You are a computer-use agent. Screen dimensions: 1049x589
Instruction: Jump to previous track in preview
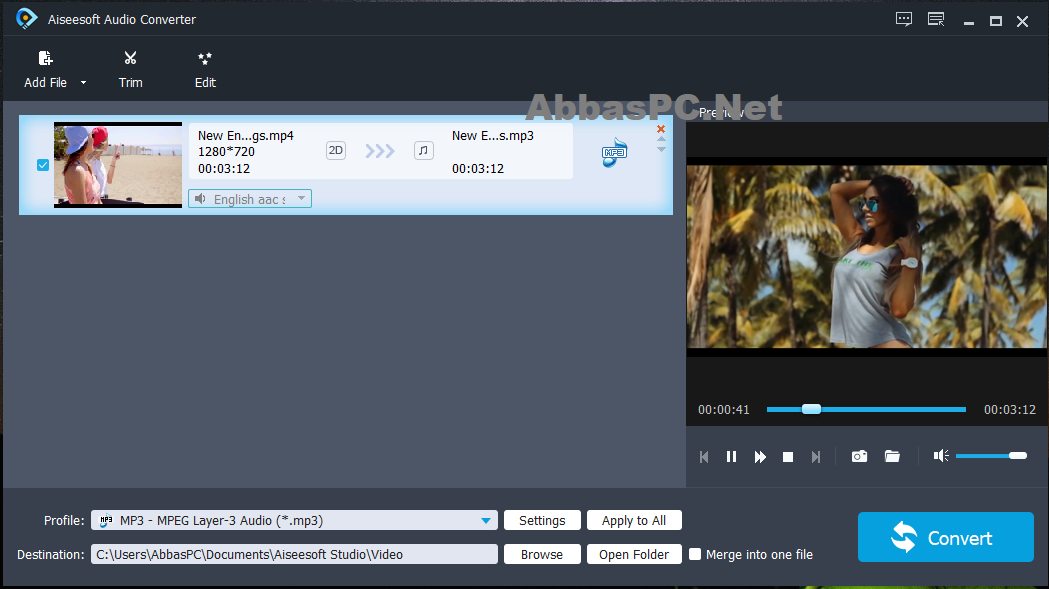click(704, 456)
